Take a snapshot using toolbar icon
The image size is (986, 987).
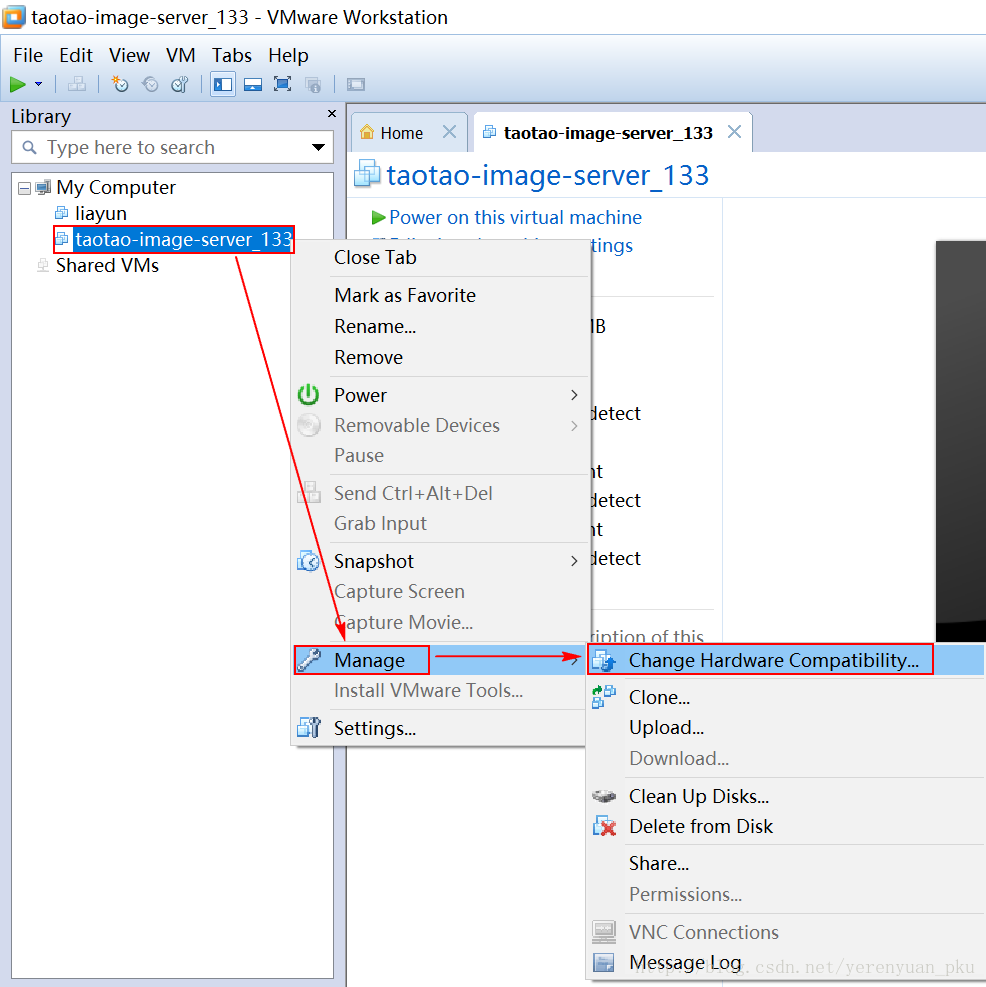120,84
